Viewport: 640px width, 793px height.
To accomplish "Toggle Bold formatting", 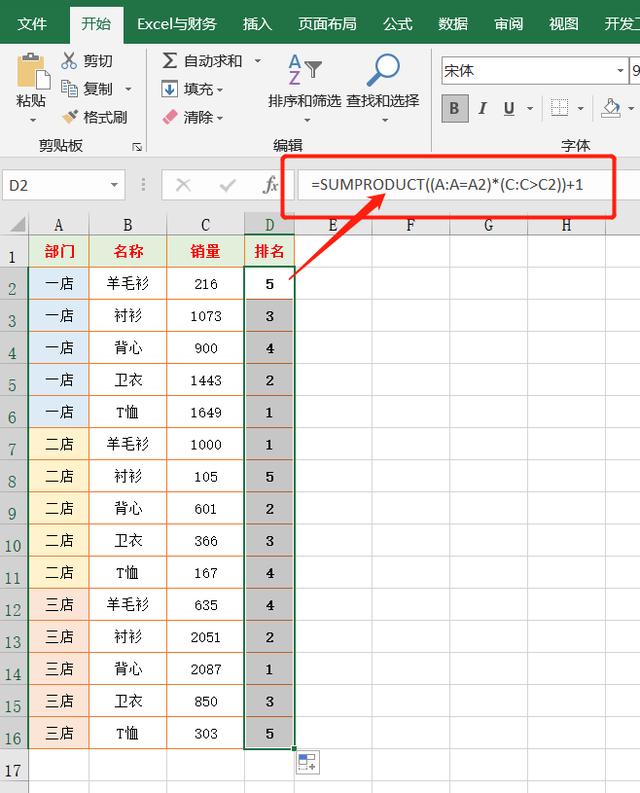I will [454, 108].
